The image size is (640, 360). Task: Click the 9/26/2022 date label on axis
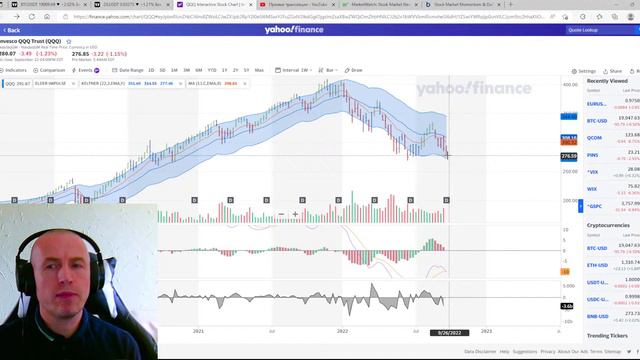coord(449,333)
